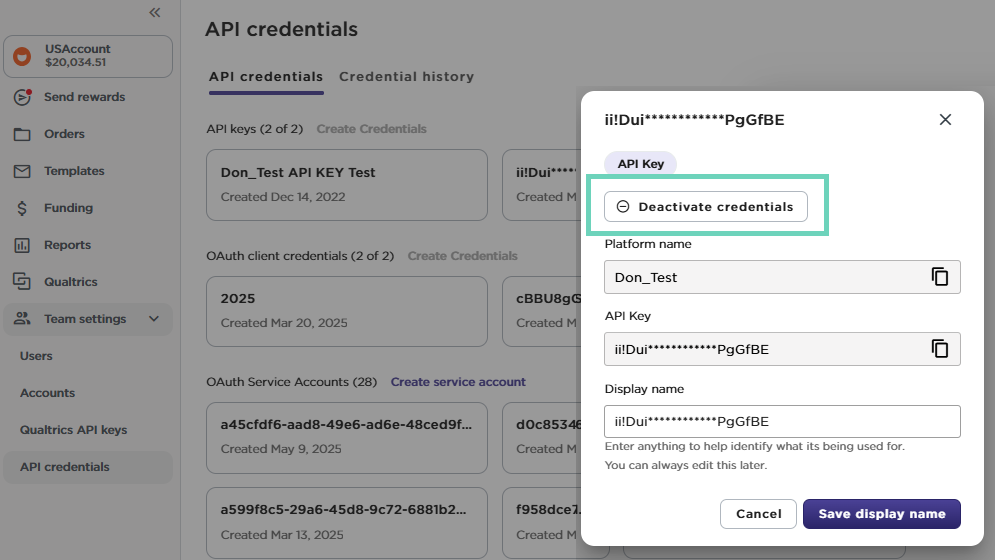Click 'OAuth Service Accounts (28)' label
Screen dimensions: 995x560
point(291,382)
